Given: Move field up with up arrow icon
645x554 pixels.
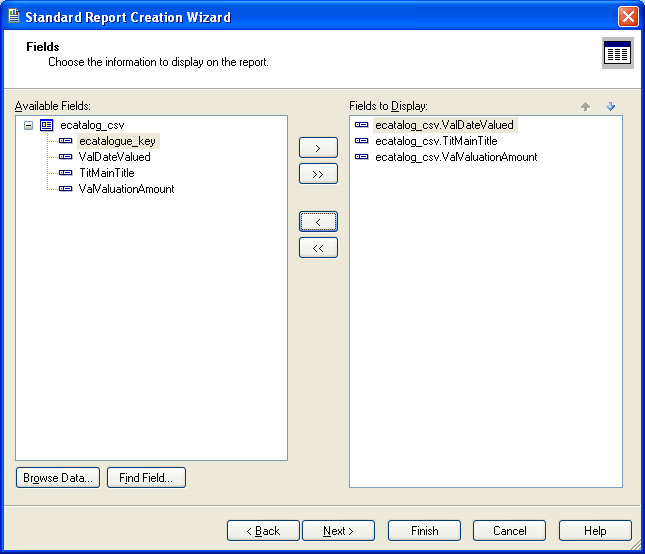Looking at the screenshot, I should coord(586,106).
